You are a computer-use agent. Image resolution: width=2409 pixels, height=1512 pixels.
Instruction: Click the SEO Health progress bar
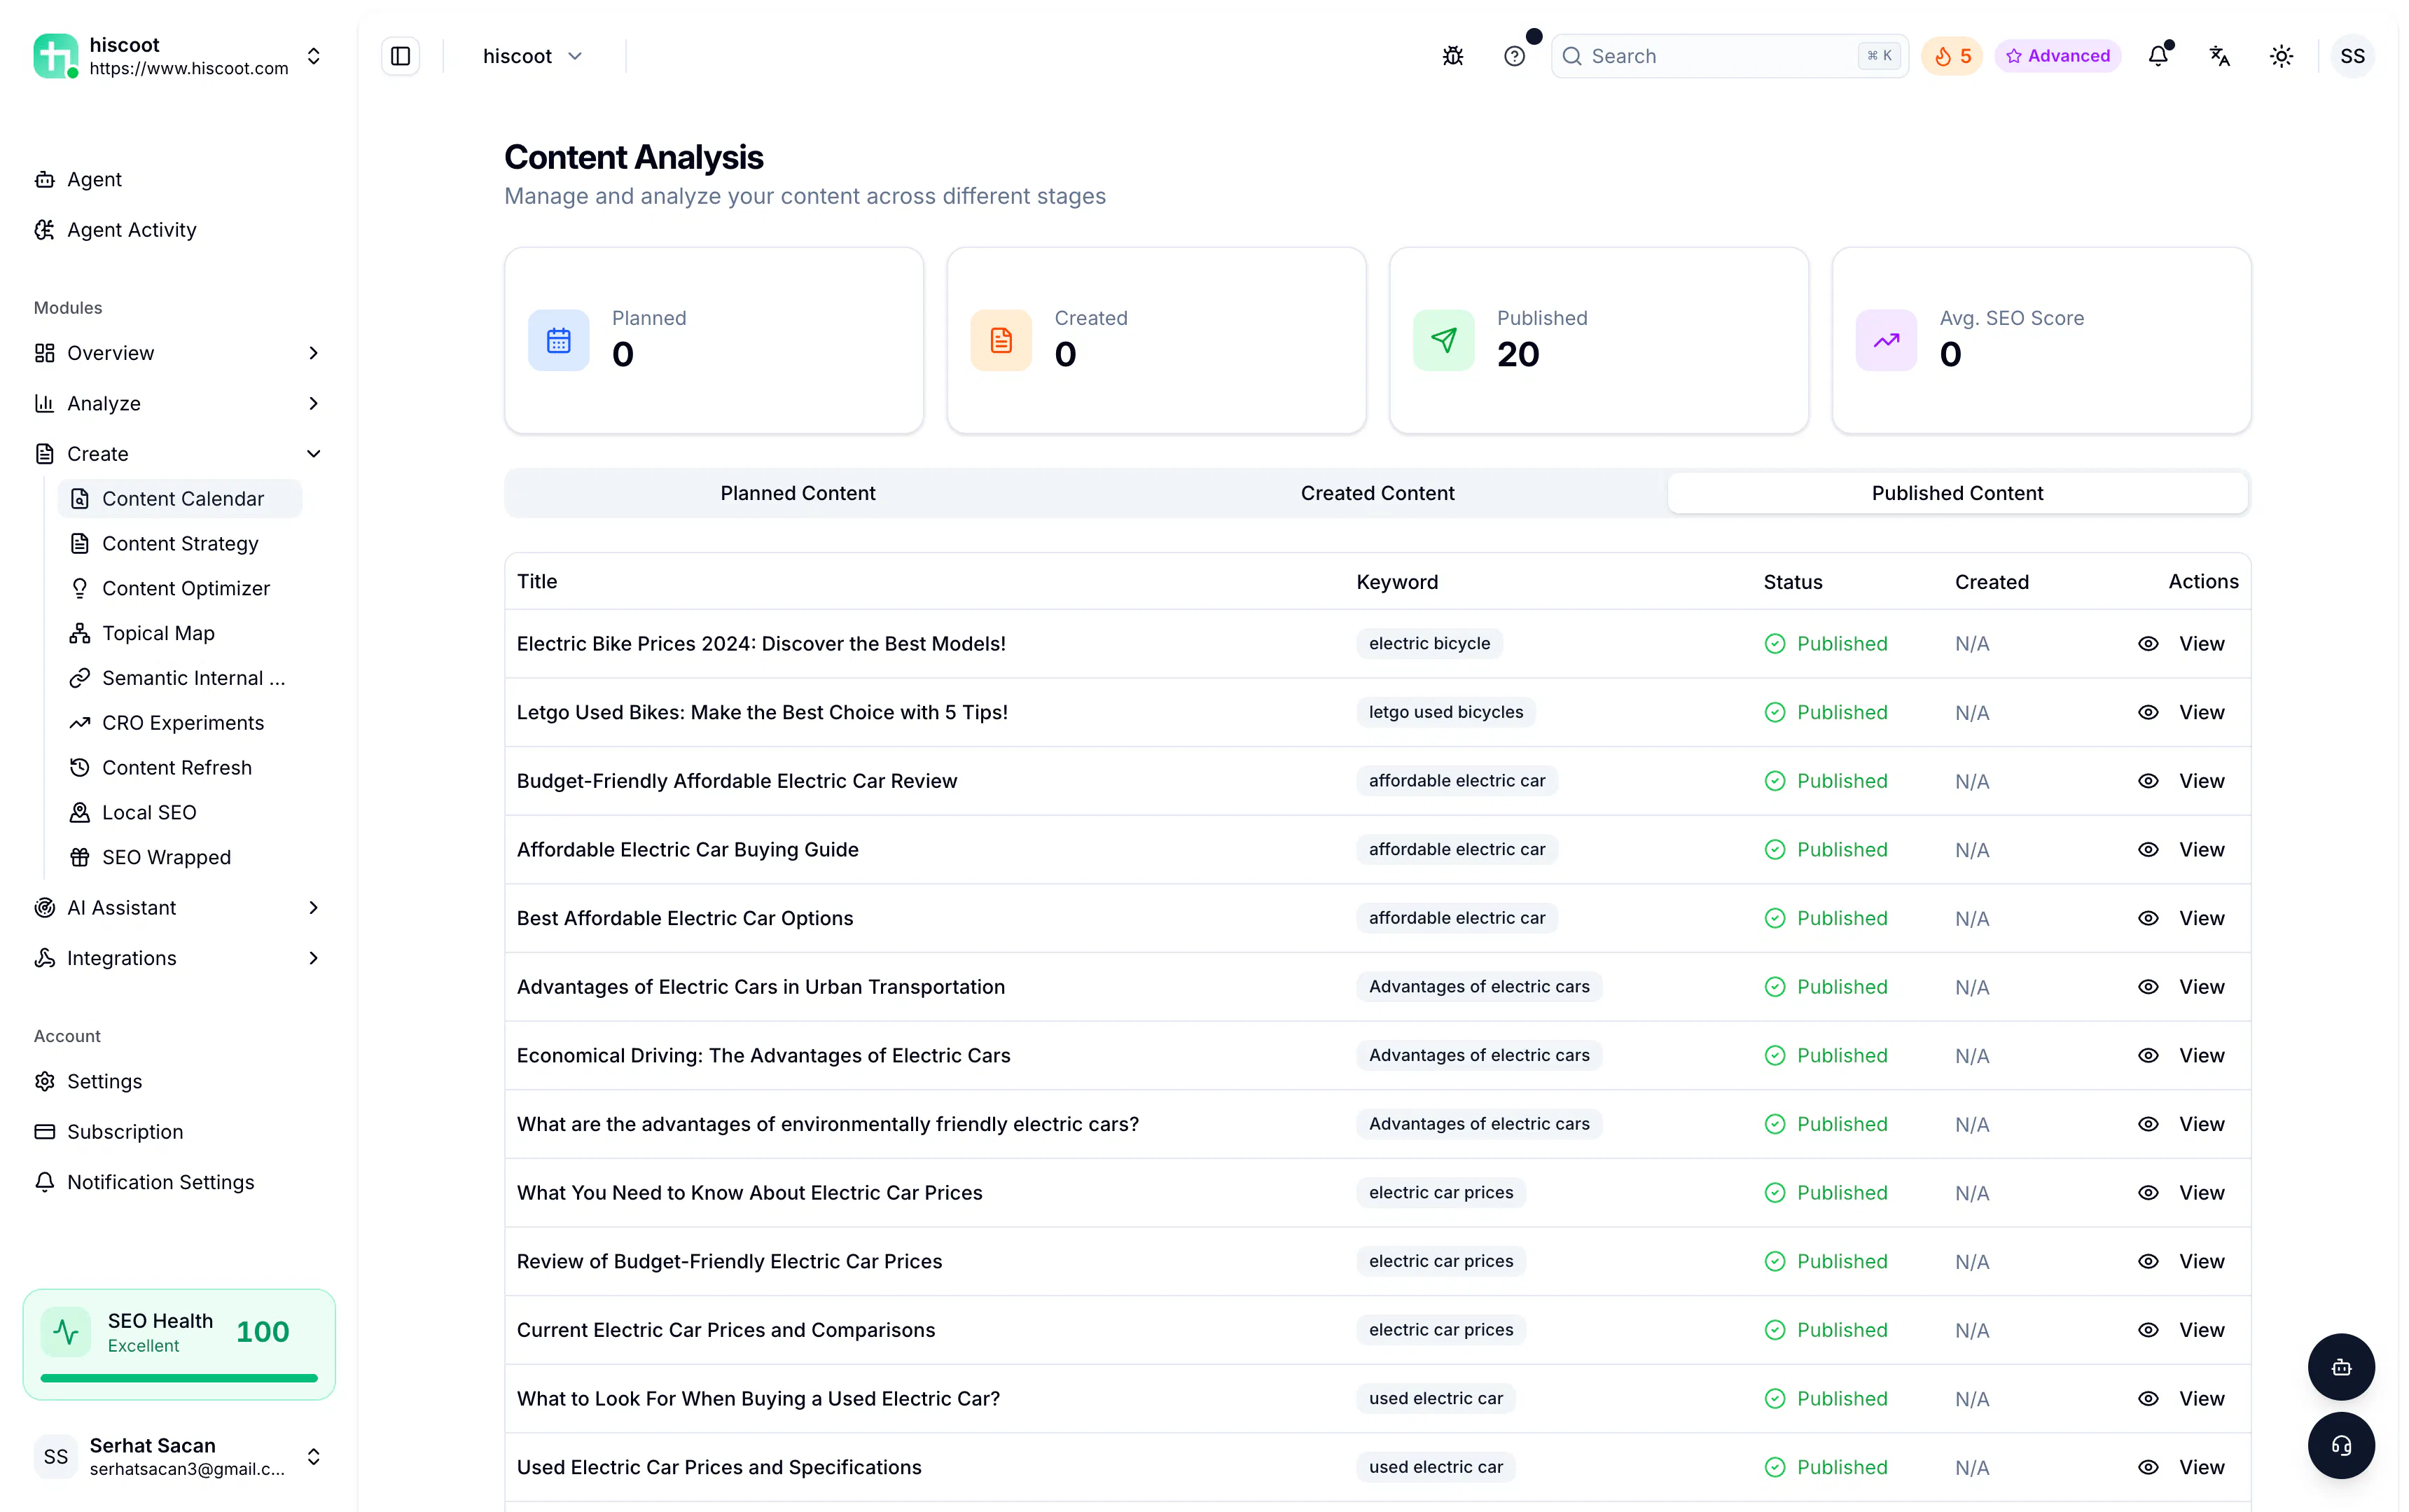click(179, 1378)
